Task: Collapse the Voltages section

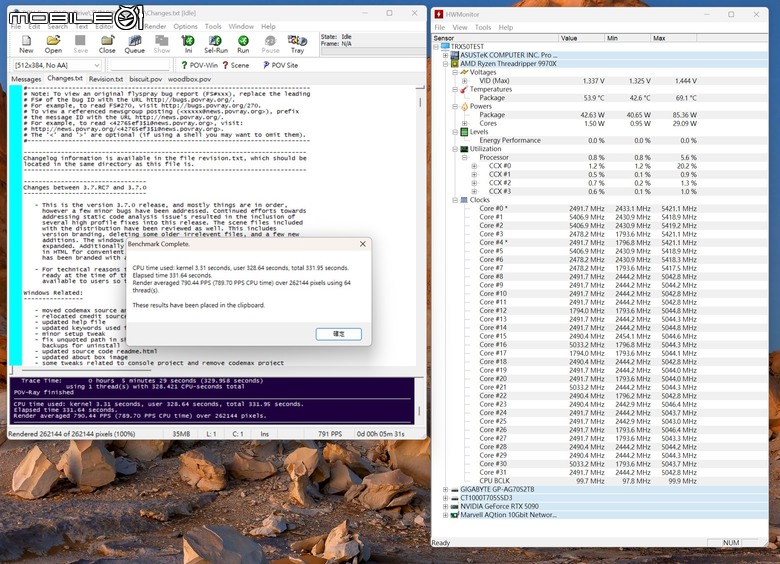Action: (x=455, y=72)
